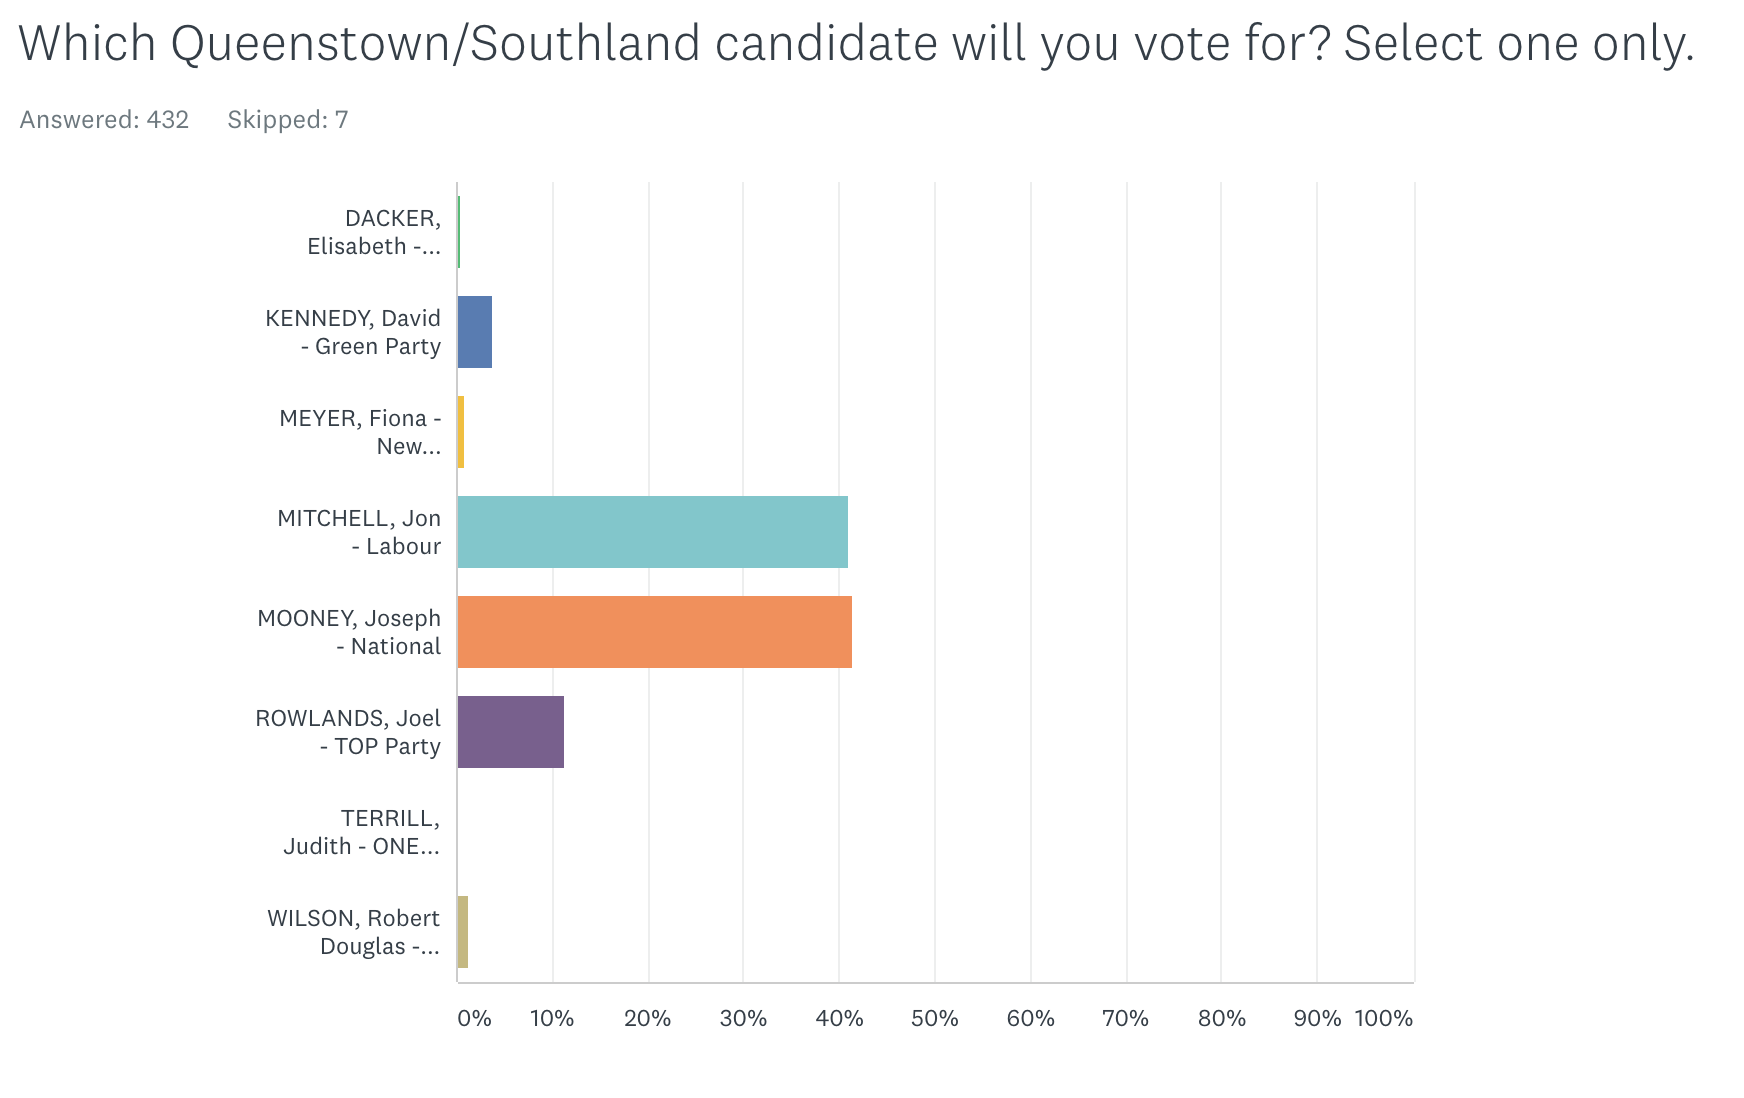Click the ROWLANDS, Joel - TOP Party label
1744x1098 pixels.
348,732
